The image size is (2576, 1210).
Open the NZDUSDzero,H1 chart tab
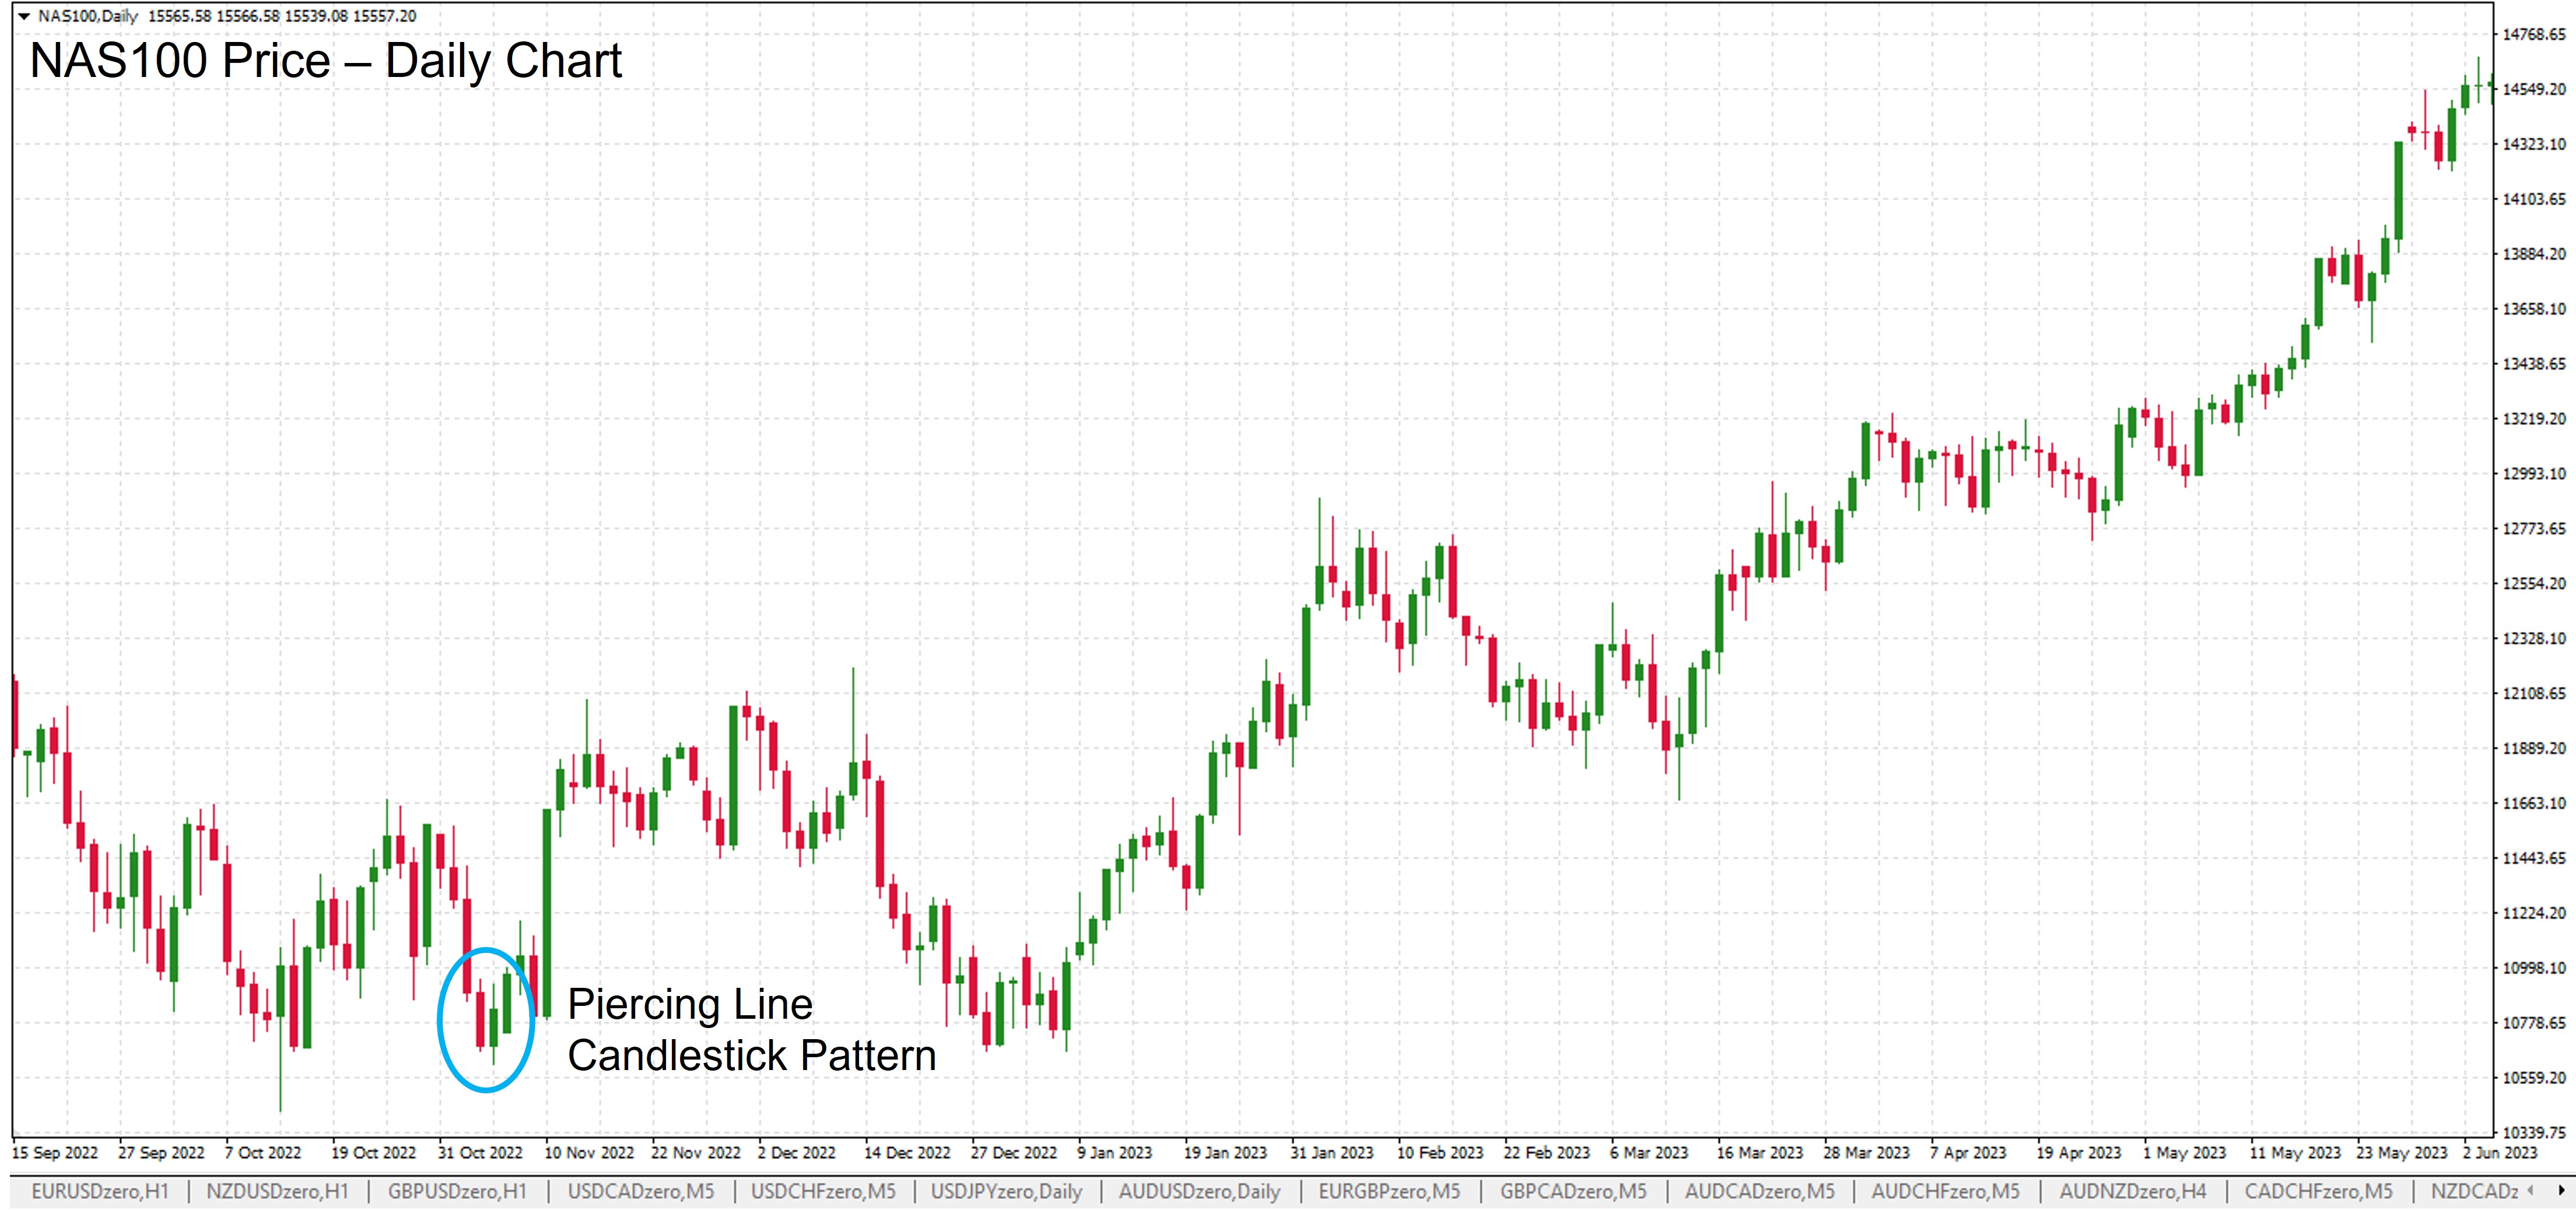pos(277,1191)
